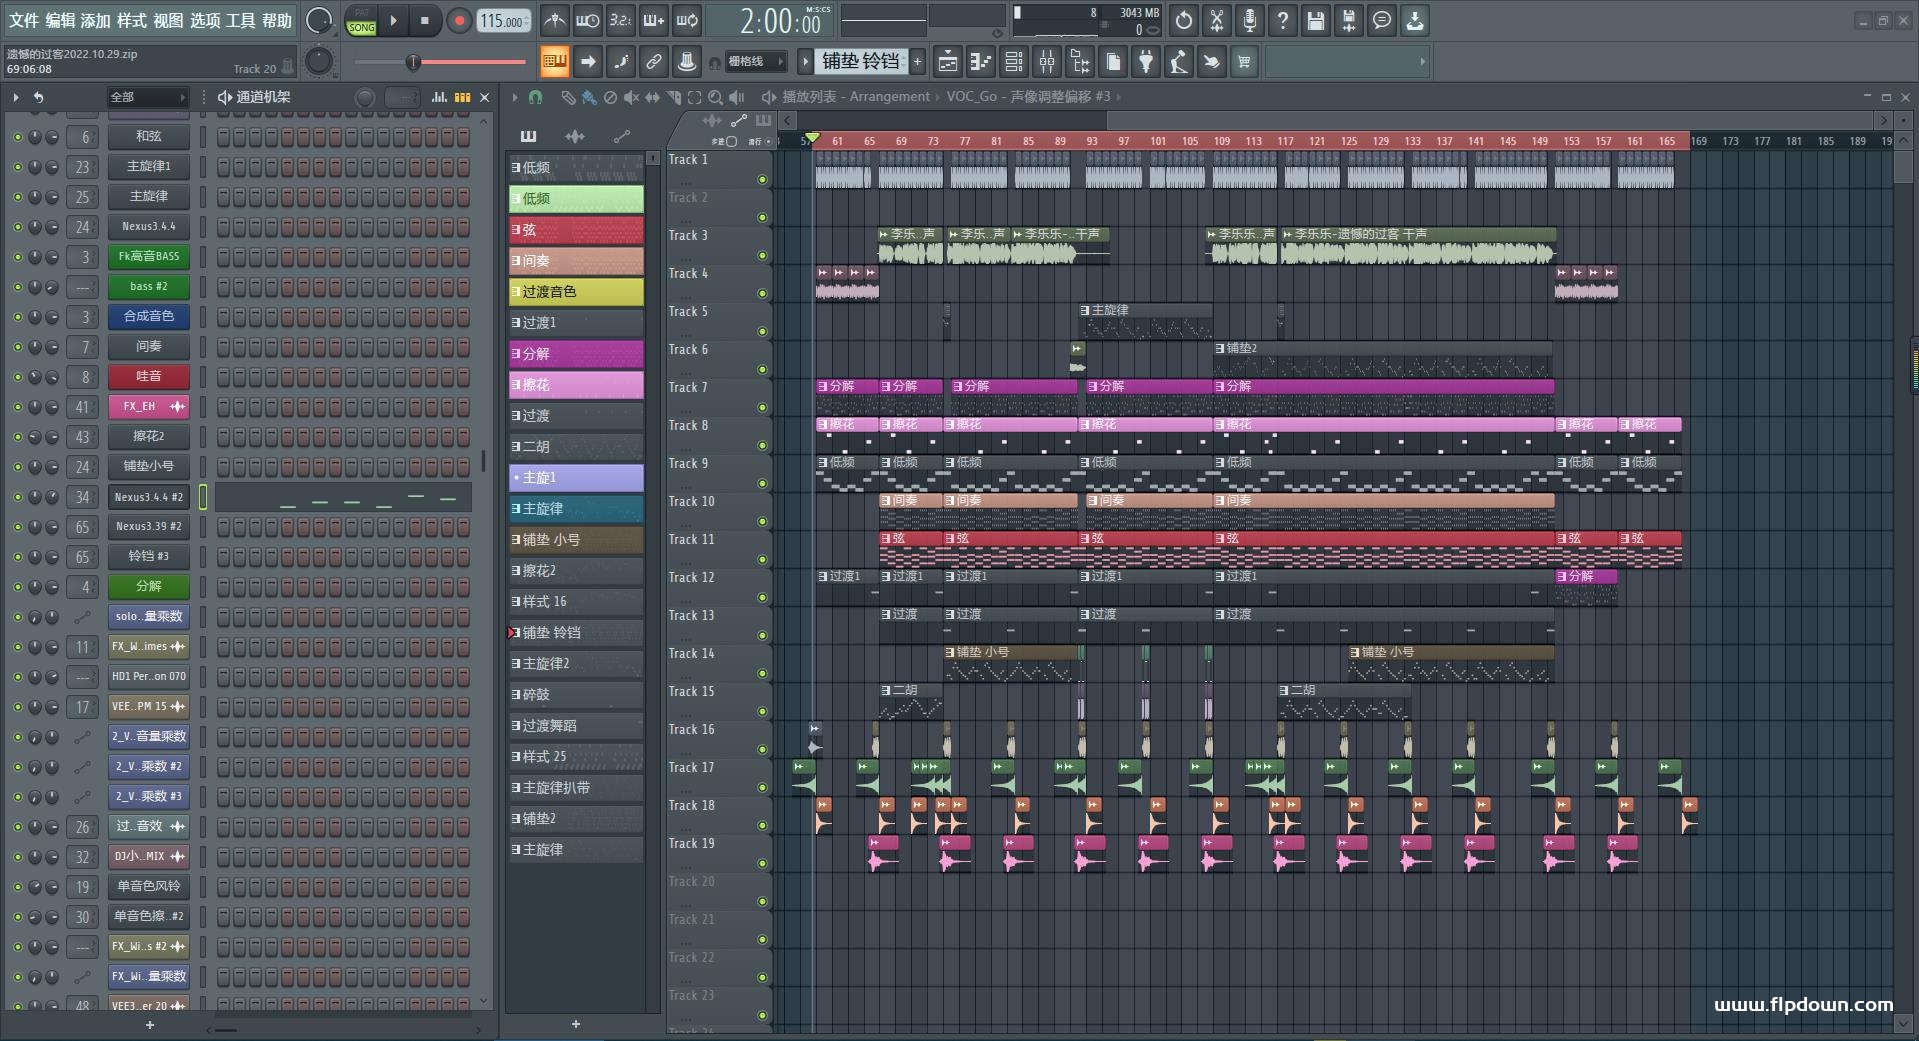Open project info speech bubble icon
This screenshot has width=1919, height=1041.
[x=1382, y=20]
